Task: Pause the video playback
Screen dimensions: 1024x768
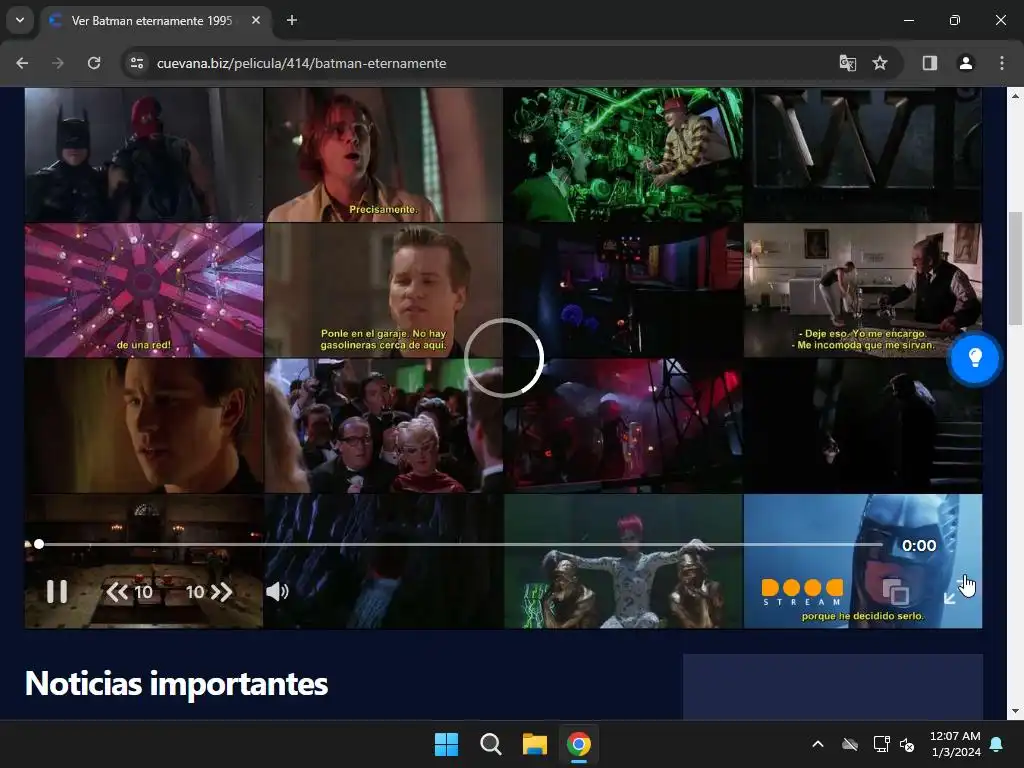Action: pos(57,592)
